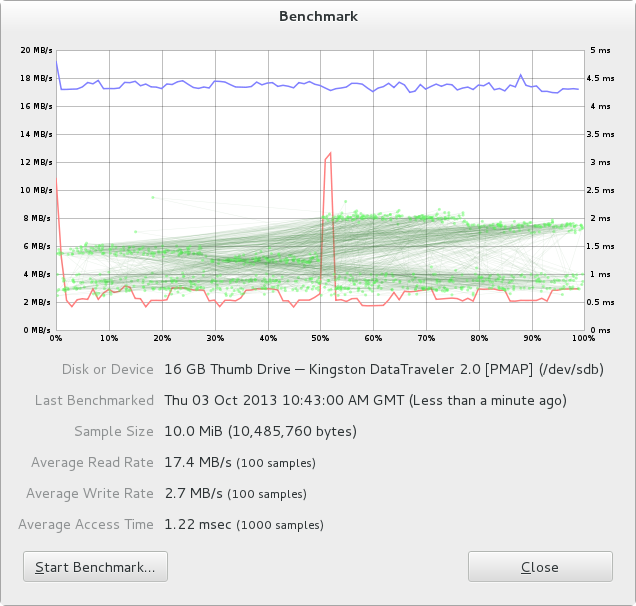
Task: Click the '50%' x-axis label
Action: click(320, 338)
